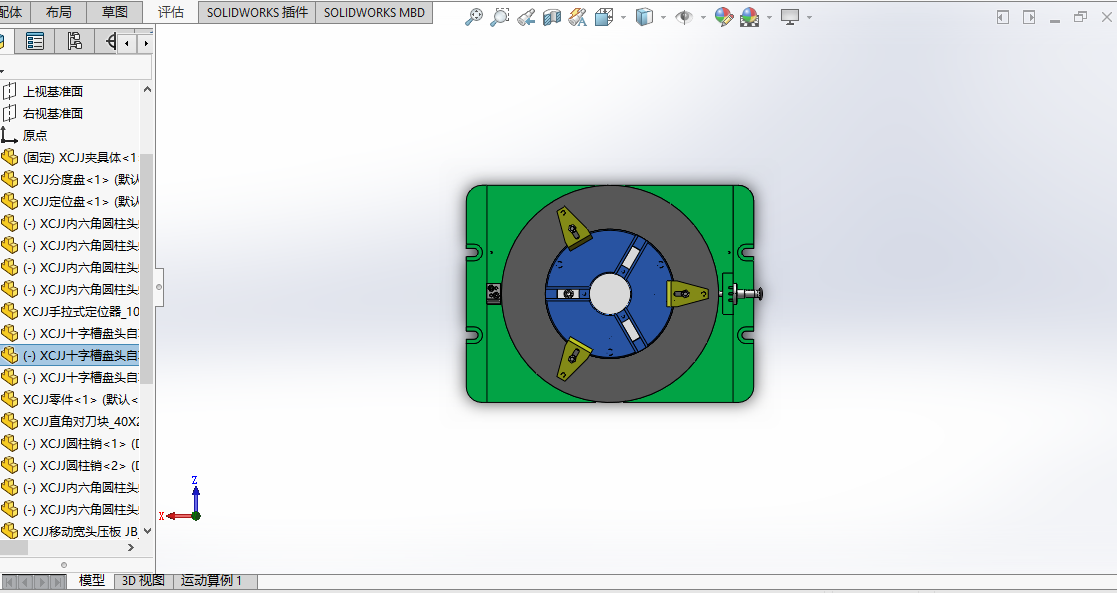The height and width of the screenshot is (593, 1117).
Task: Click the manager tabs left scroll arrow
Action: pos(127,43)
